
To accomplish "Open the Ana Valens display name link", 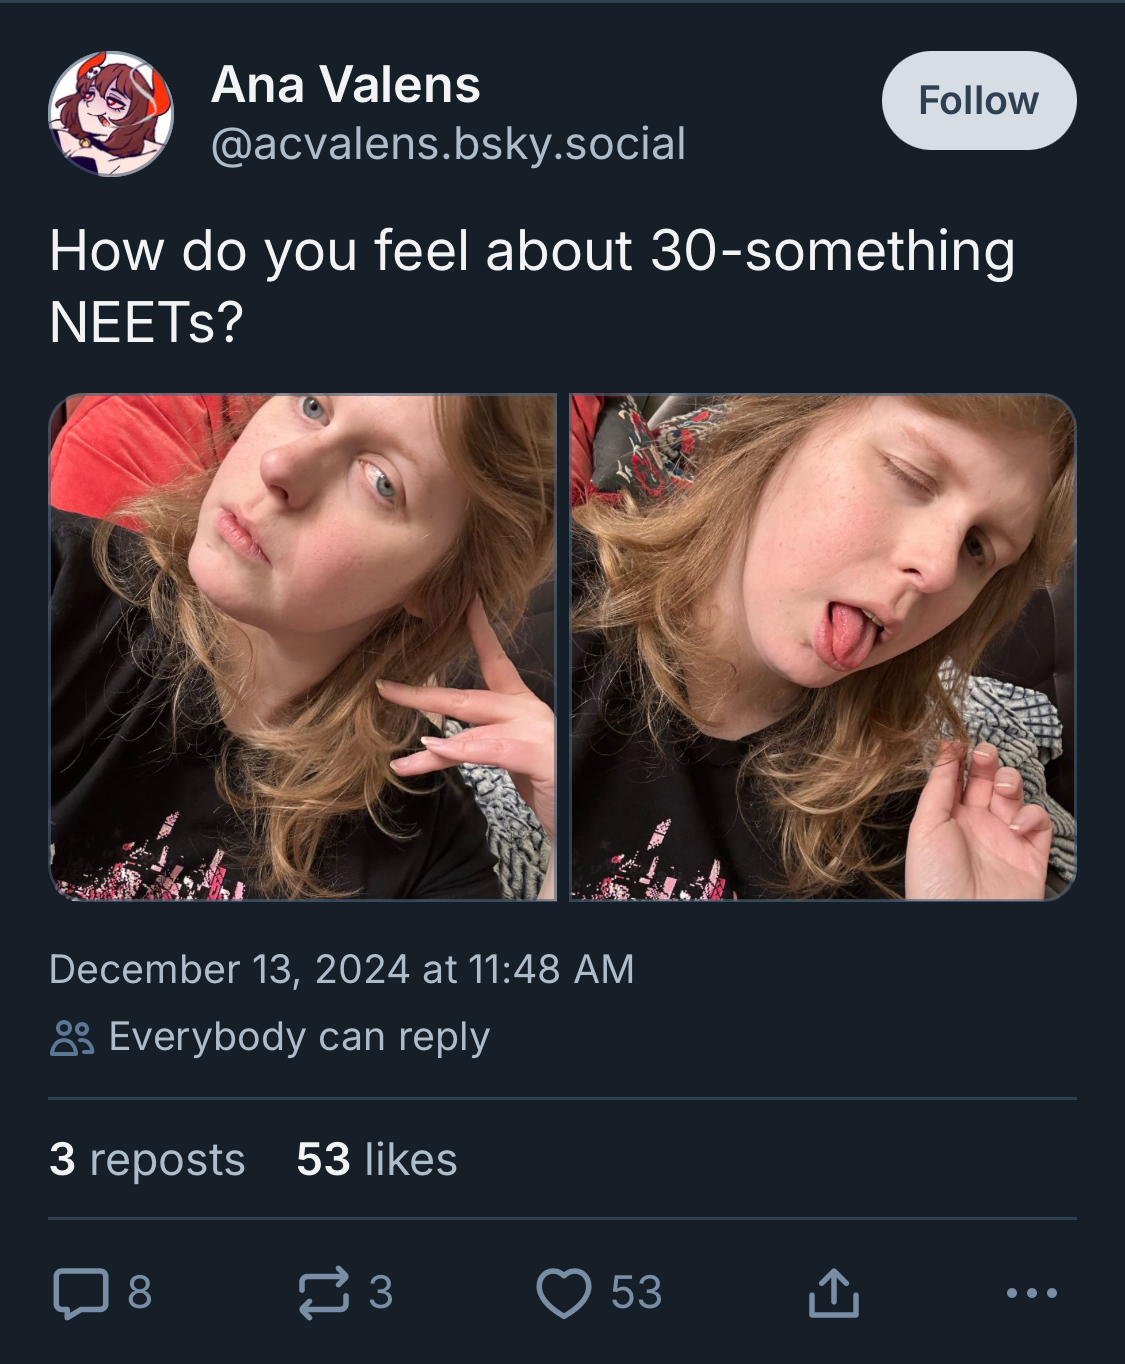I will (x=346, y=84).
